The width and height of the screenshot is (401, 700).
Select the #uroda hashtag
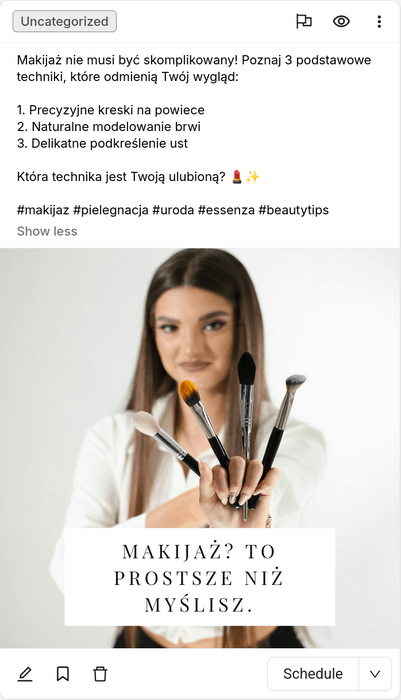point(173,210)
